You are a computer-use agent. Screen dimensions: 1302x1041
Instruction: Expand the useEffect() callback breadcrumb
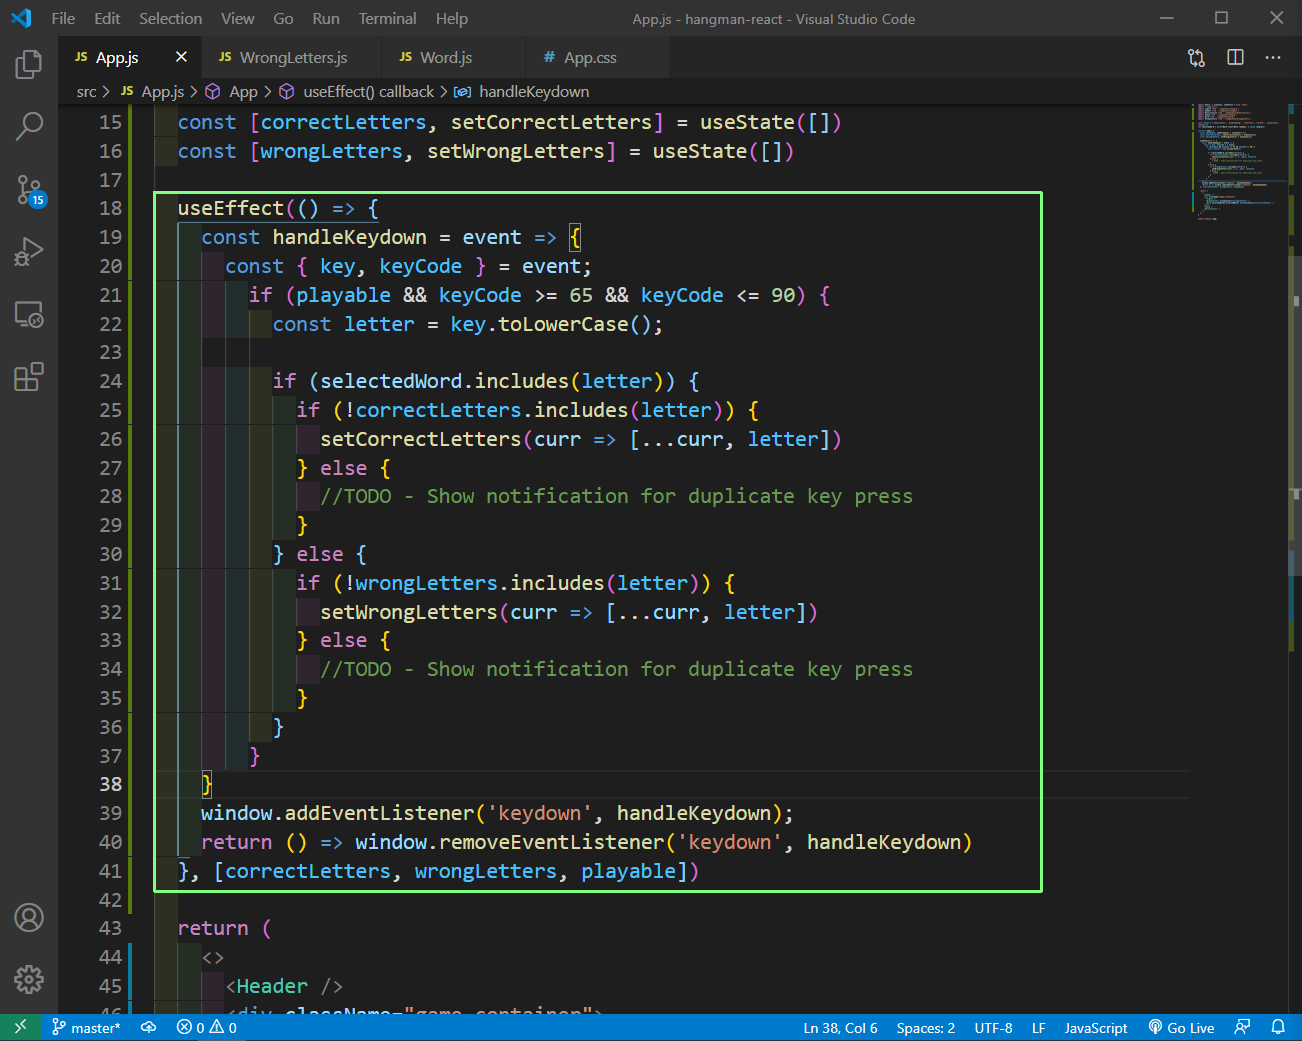tap(357, 92)
